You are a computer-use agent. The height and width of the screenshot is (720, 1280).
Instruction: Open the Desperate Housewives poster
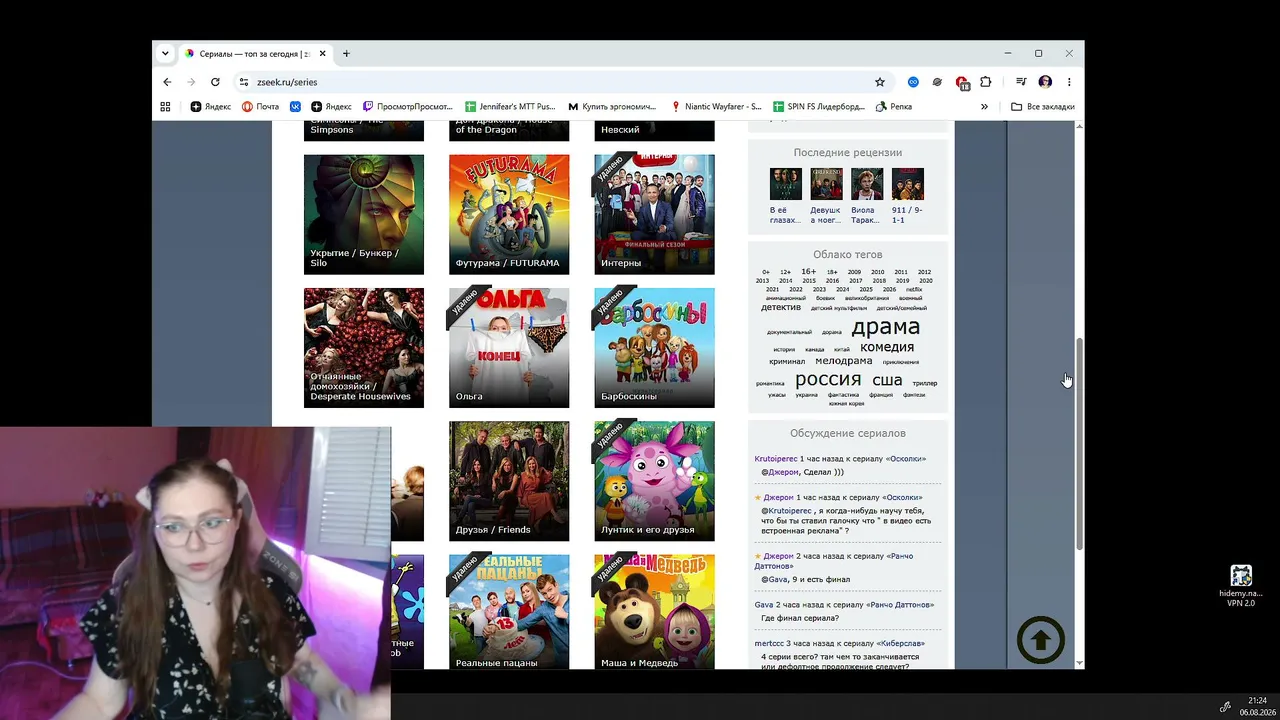tap(364, 348)
